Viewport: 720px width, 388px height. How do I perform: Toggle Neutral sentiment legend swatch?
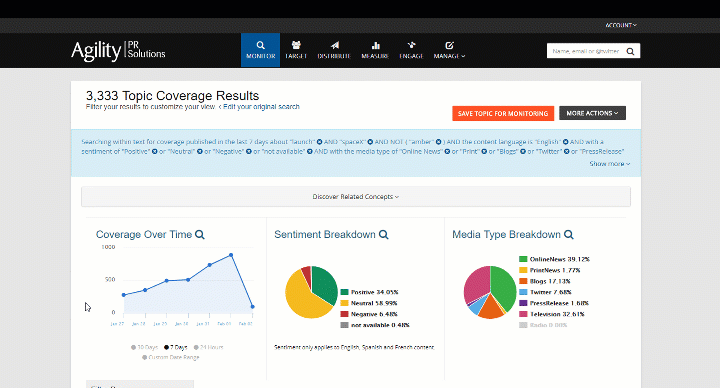click(x=344, y=303)
